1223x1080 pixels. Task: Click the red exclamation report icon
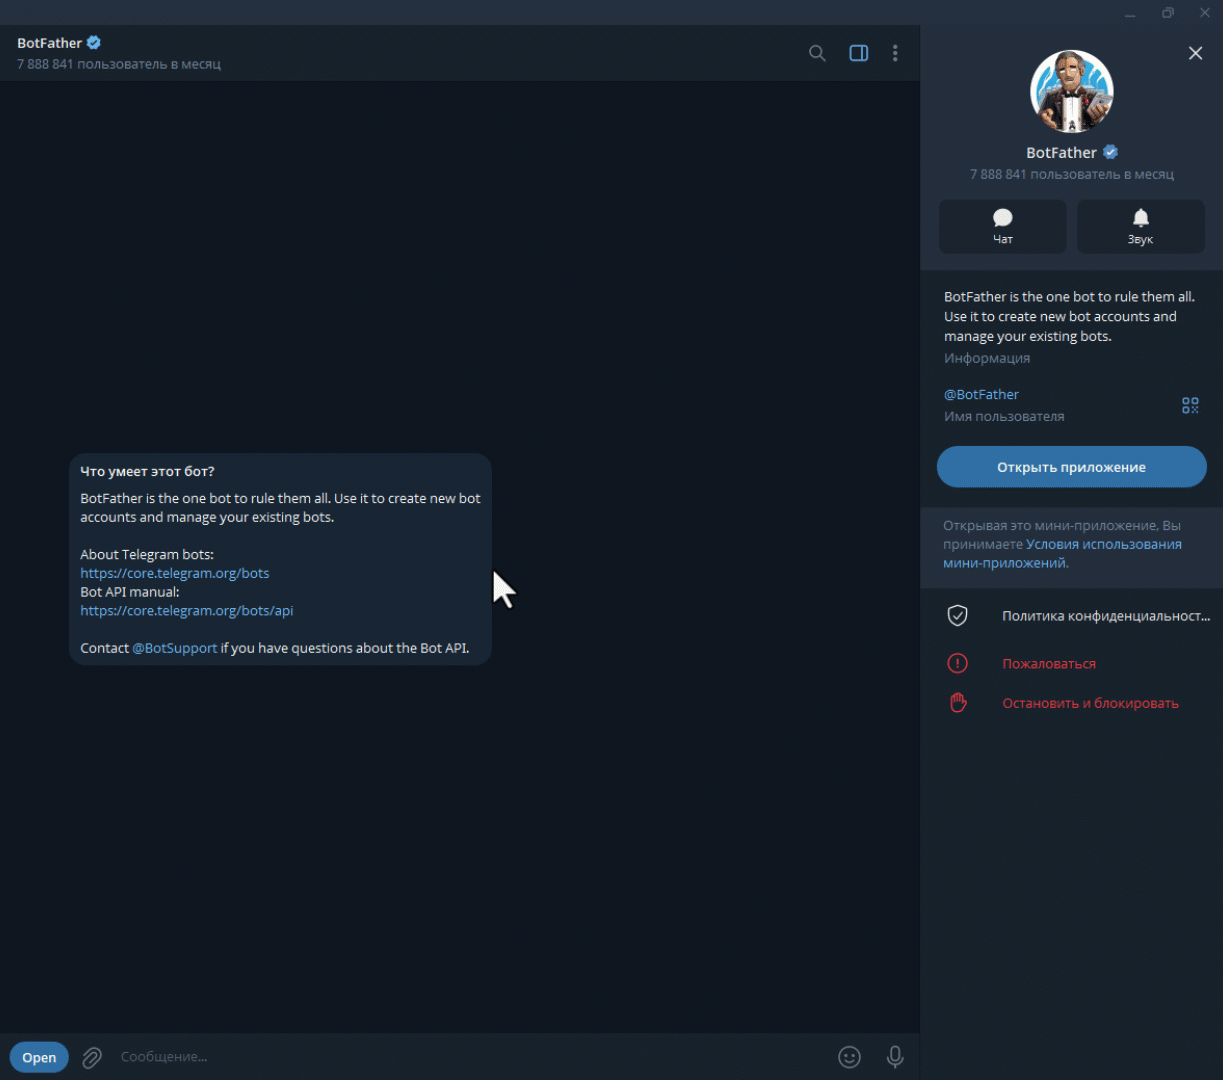pos(957,663)
